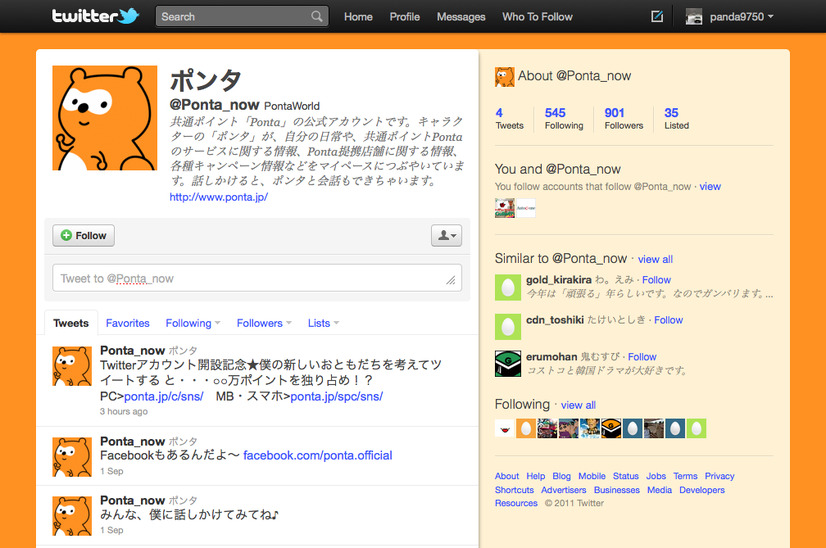Image resolution: width=826 pixels, height=548 pixels.
Task: Click Advertisers footer link
Action: coord(564,490)
